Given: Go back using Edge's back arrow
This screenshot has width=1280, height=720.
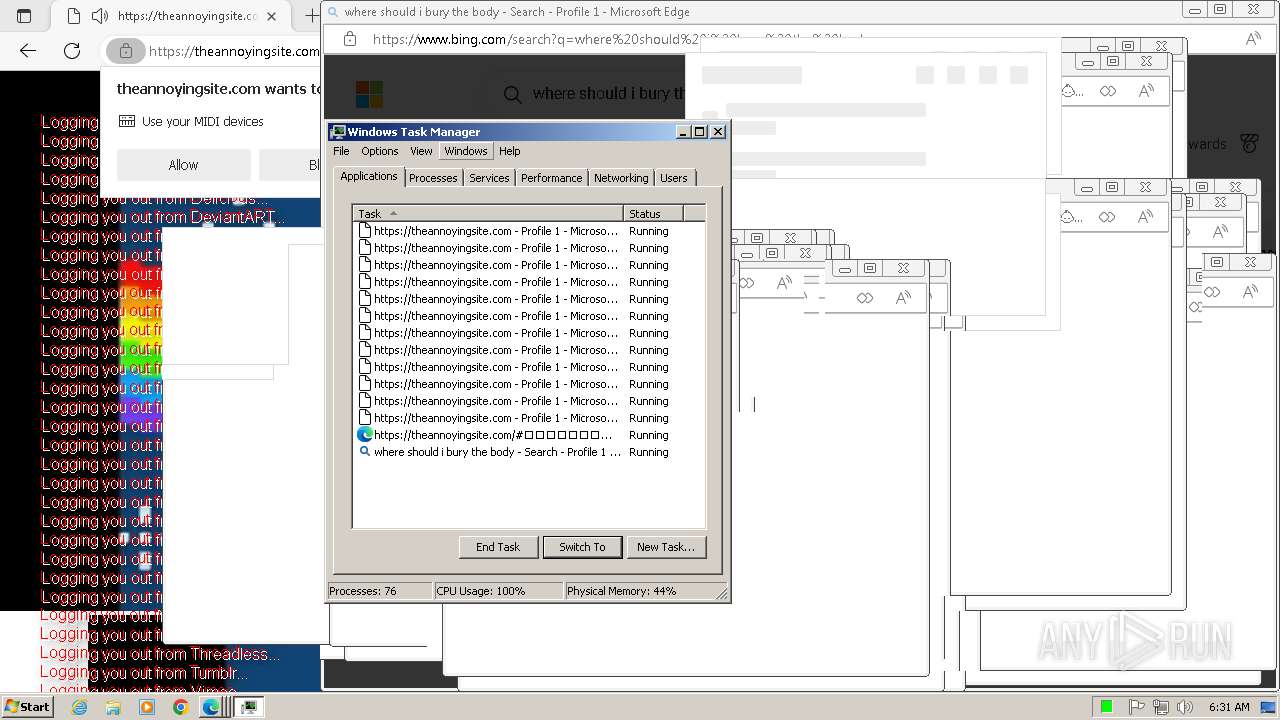Looking at the screenshot, I should point(28,50).
